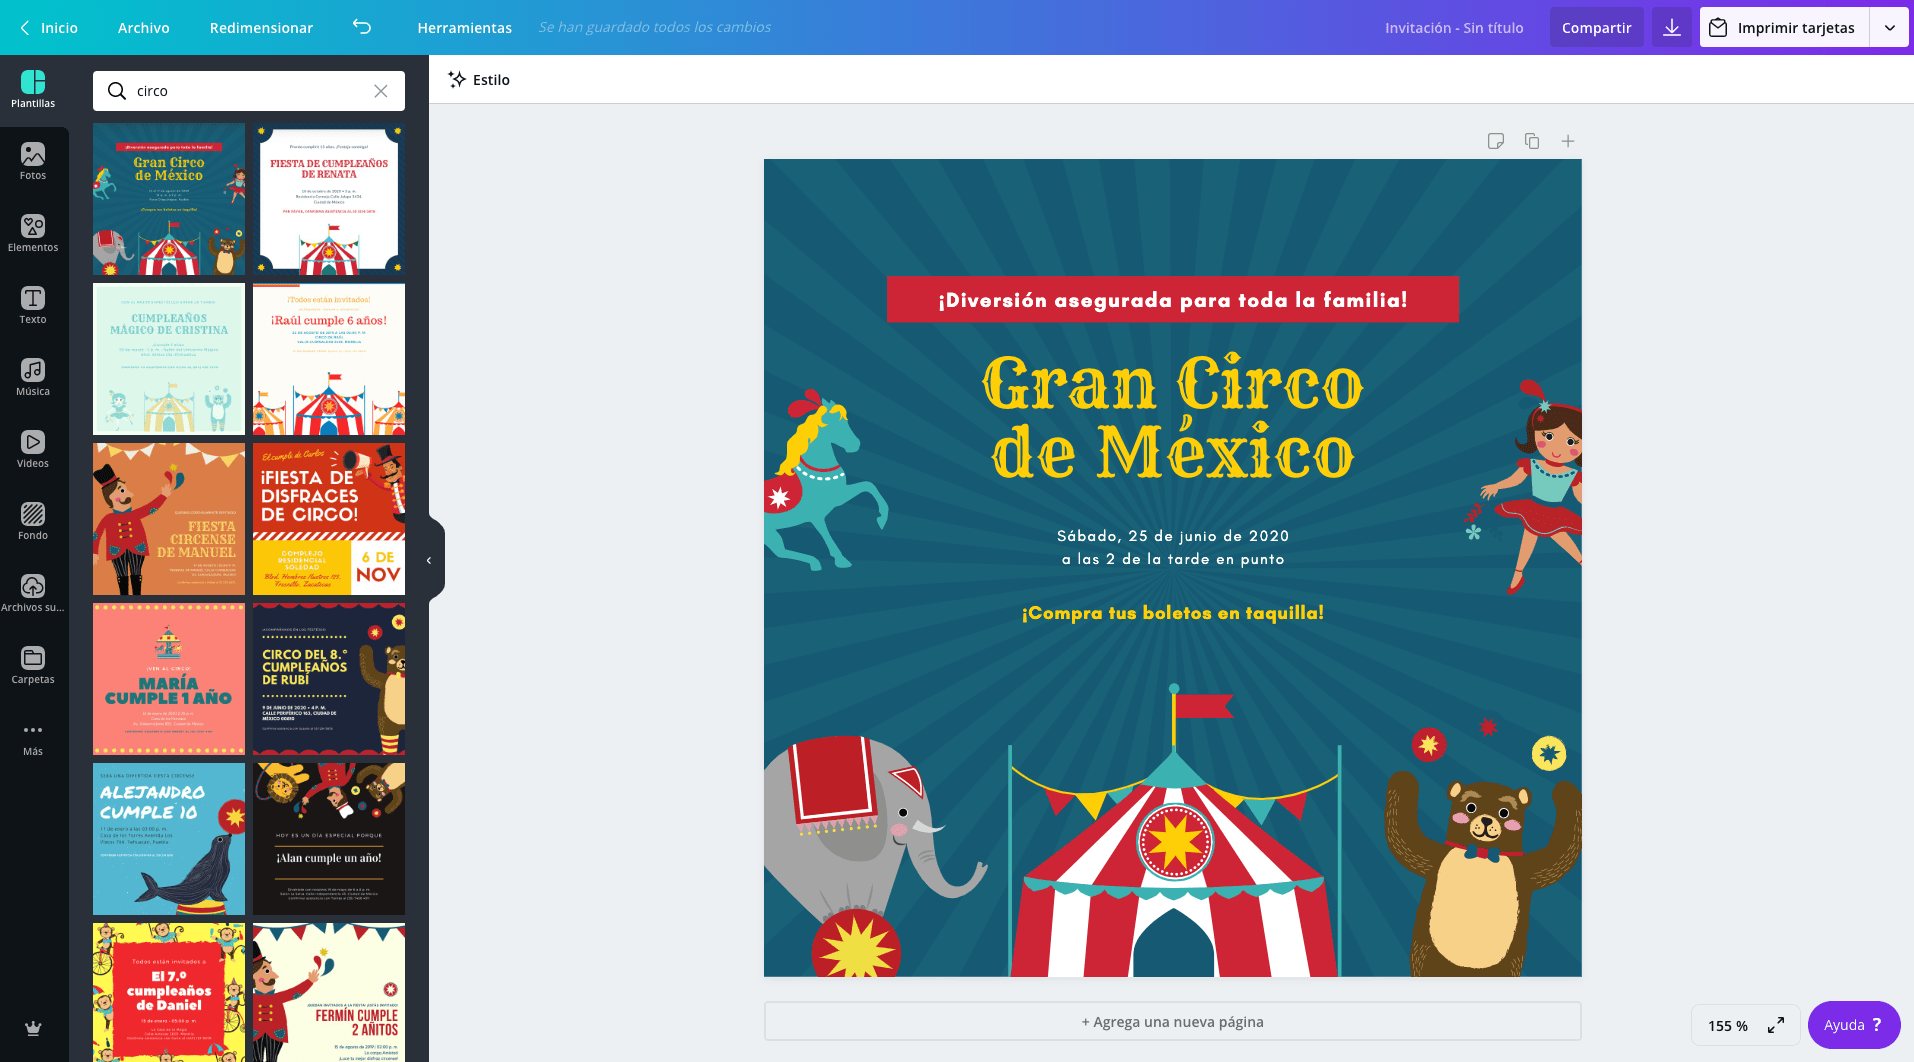This screenshot has width=1914, height=1062.
Task: Open the Música panel
Action: coord(33,377)
